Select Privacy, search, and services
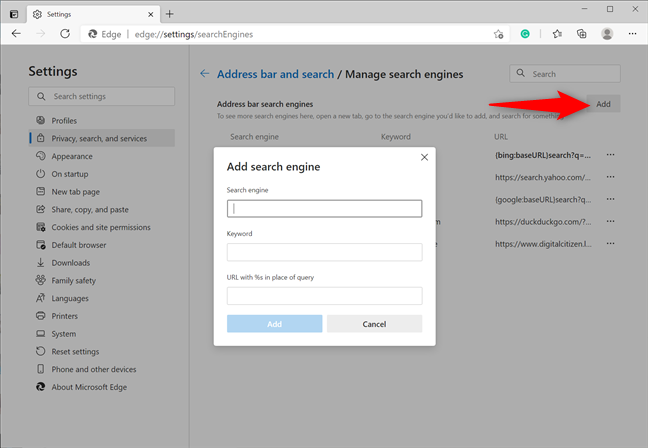 (102, 138)
